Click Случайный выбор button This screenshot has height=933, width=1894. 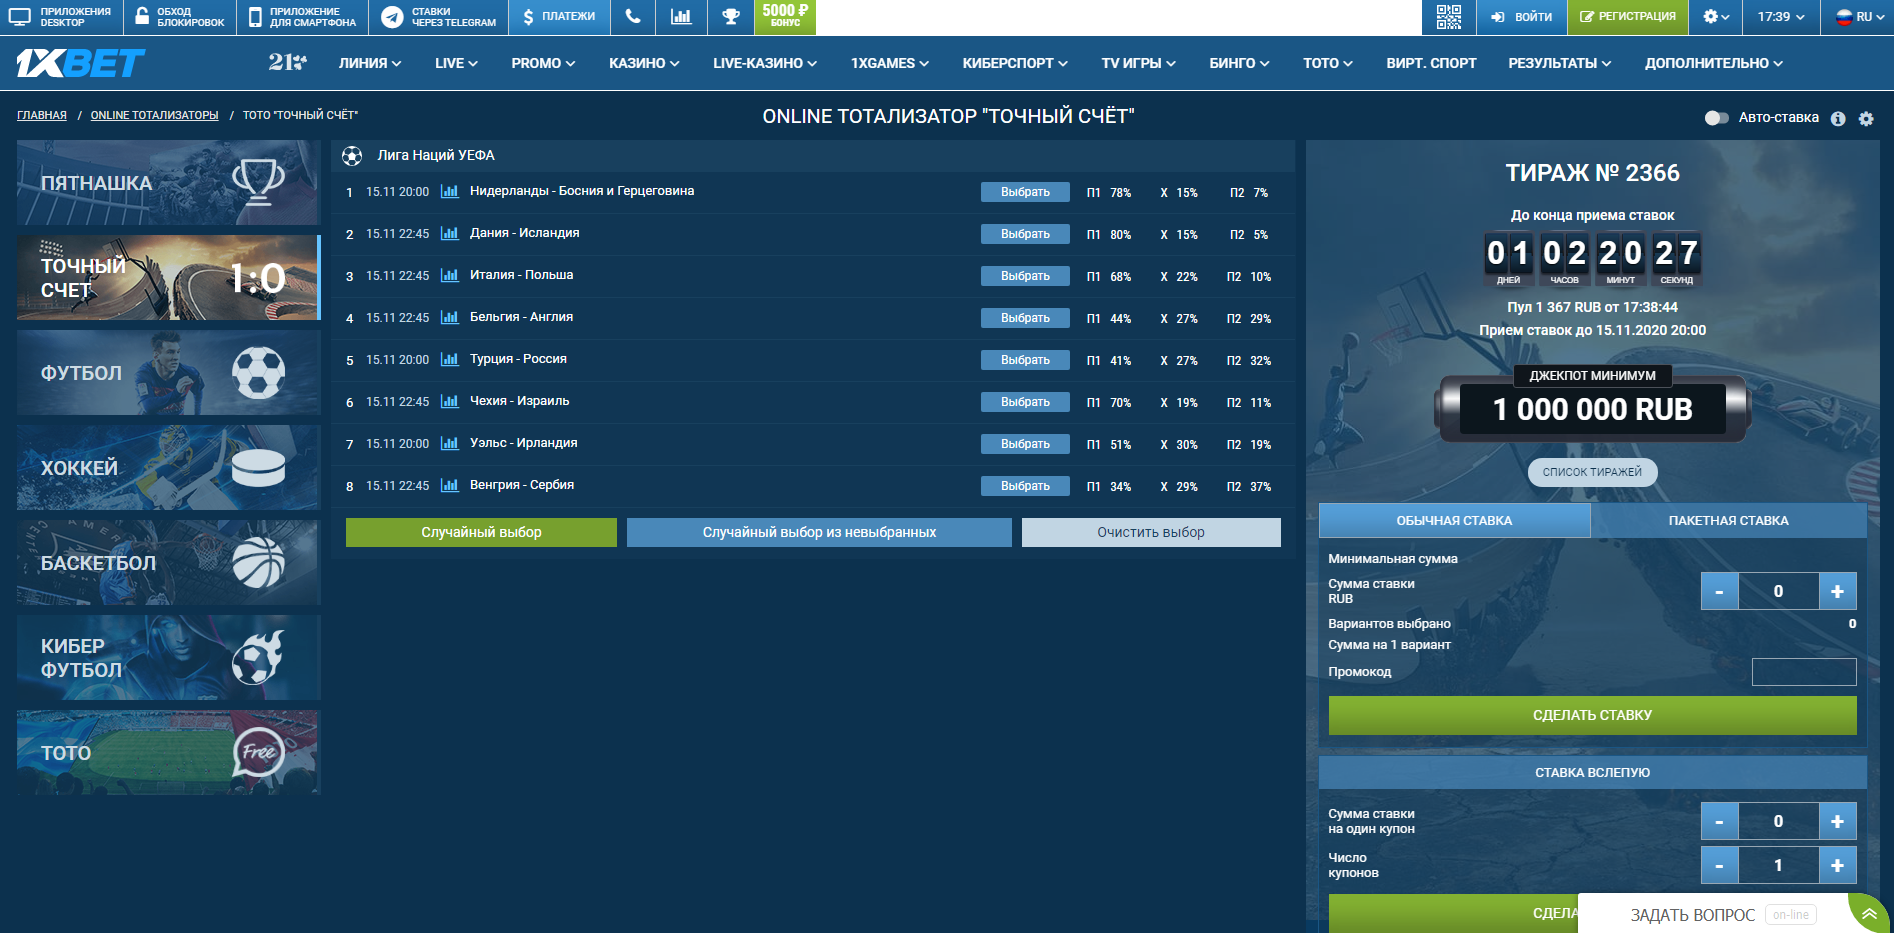(x=481, y=532)
